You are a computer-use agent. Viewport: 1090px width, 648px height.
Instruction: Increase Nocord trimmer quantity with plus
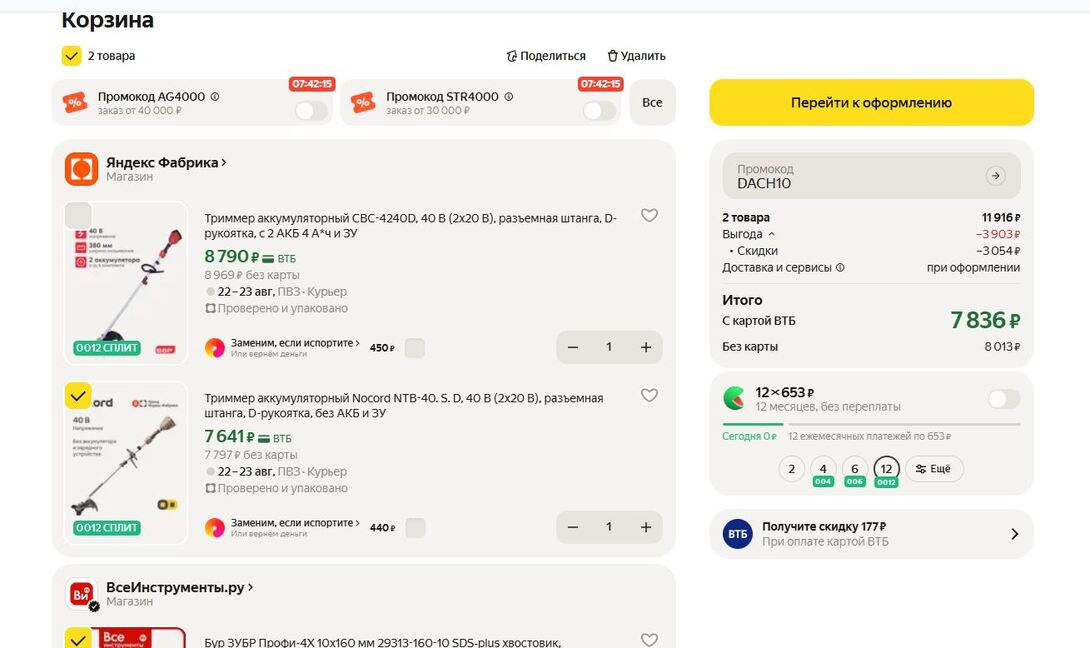pos(646,527)
